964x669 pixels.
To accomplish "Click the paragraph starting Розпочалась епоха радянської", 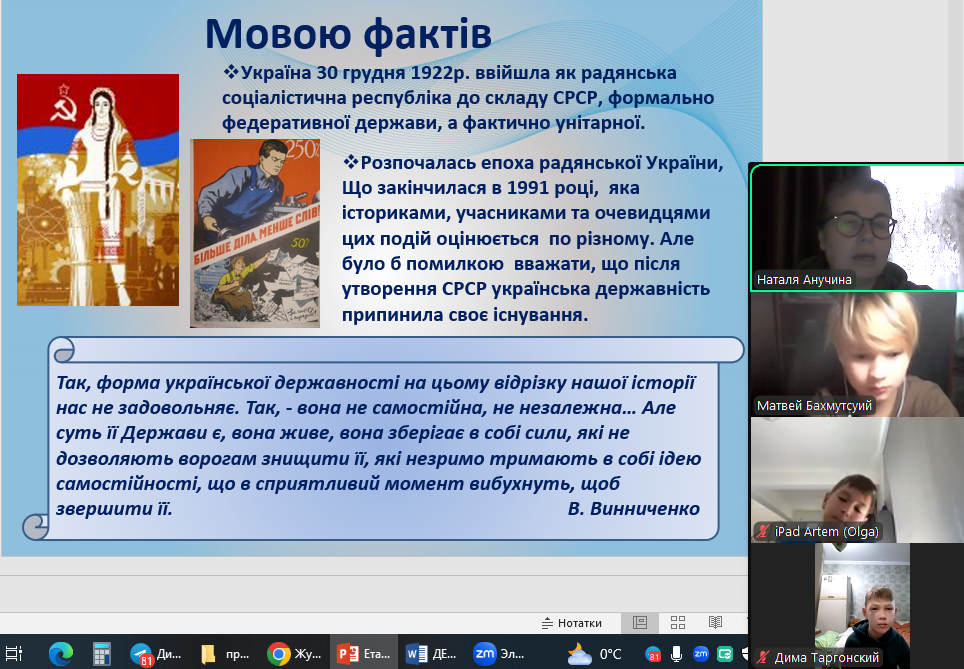I will tap(532, 239).
